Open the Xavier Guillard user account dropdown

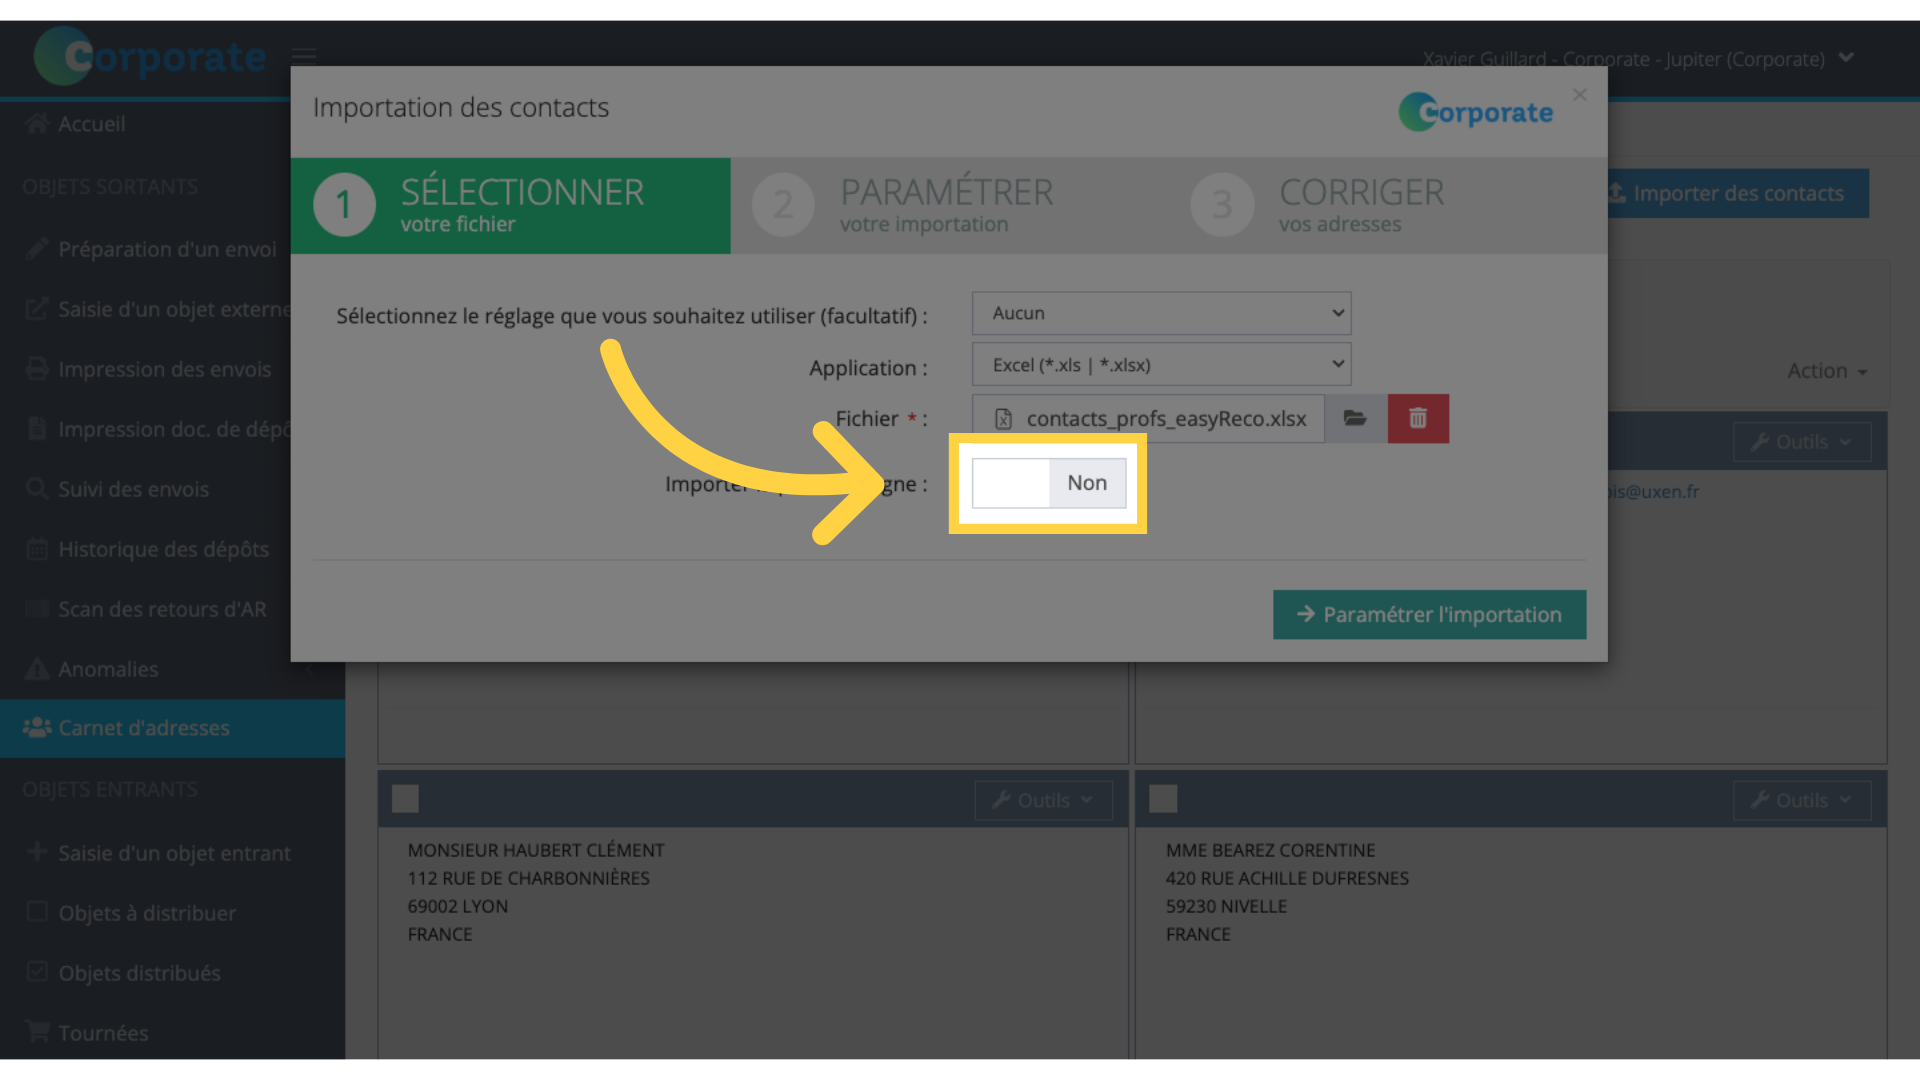click(1638, 59)
